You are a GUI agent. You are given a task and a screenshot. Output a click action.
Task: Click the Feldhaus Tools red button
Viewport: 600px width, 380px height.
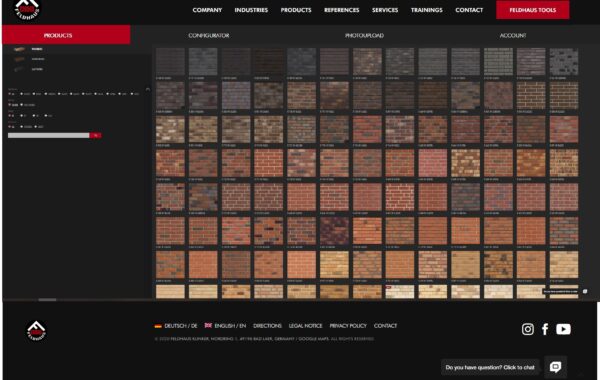[533, 10]
